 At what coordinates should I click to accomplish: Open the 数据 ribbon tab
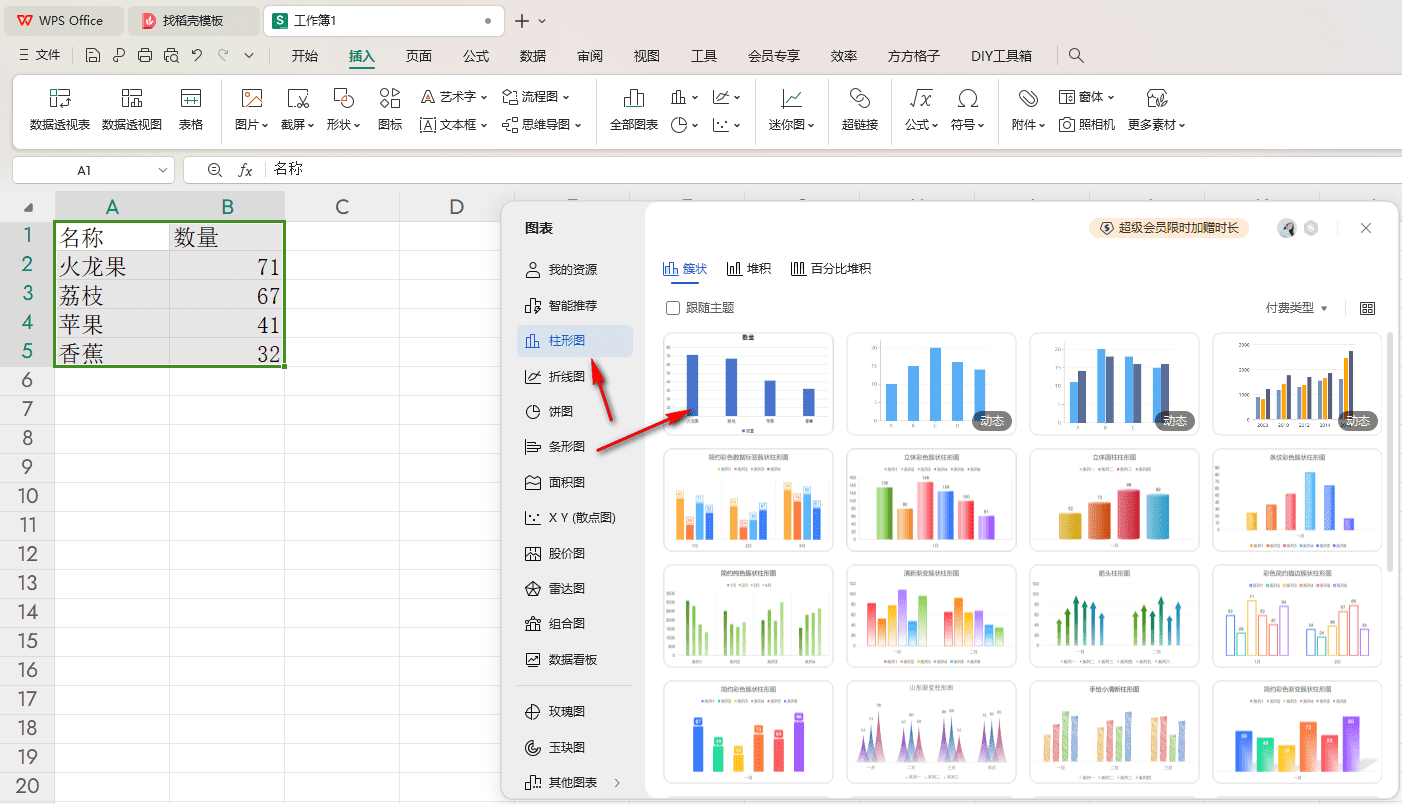coord(533,56)
